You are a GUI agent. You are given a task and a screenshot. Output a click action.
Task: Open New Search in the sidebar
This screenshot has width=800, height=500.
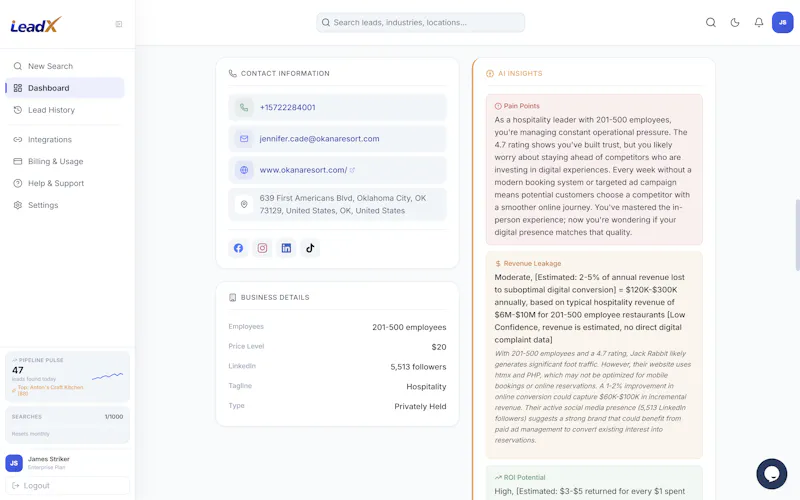(x=65, y=66)
